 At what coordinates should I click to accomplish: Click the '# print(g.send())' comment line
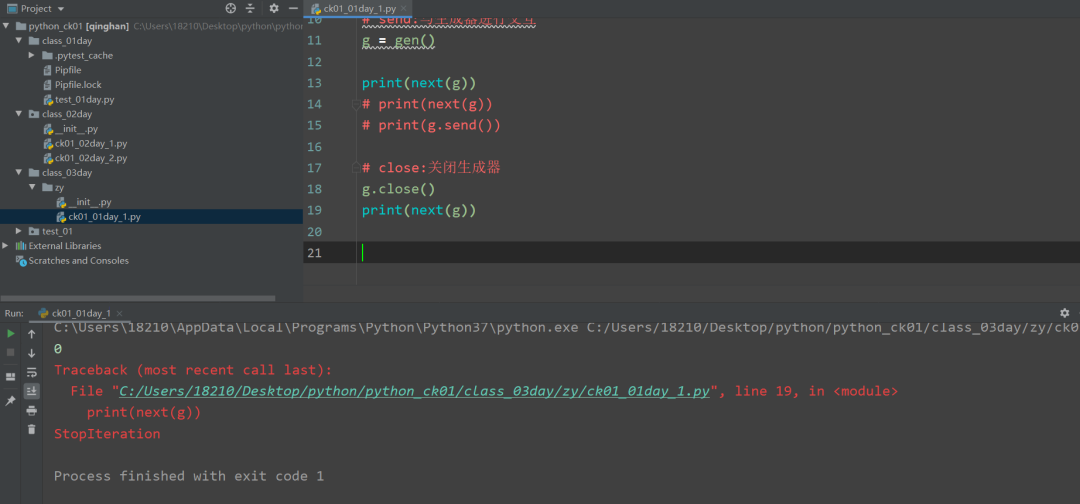tap(431, 125)
